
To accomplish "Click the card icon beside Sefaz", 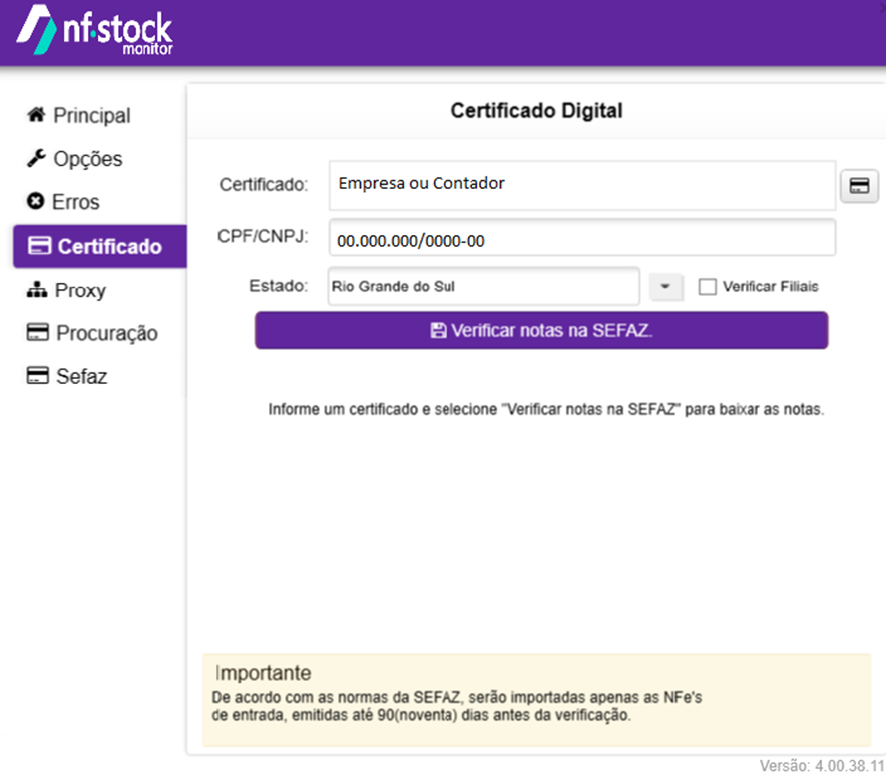I will tap(38, 376).
